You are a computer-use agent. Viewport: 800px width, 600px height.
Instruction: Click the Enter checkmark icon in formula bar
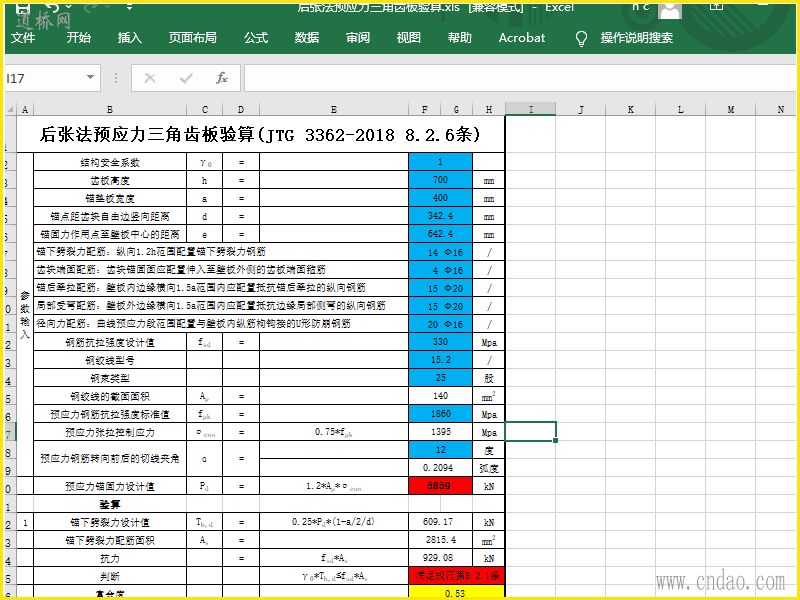pos(186,78)
